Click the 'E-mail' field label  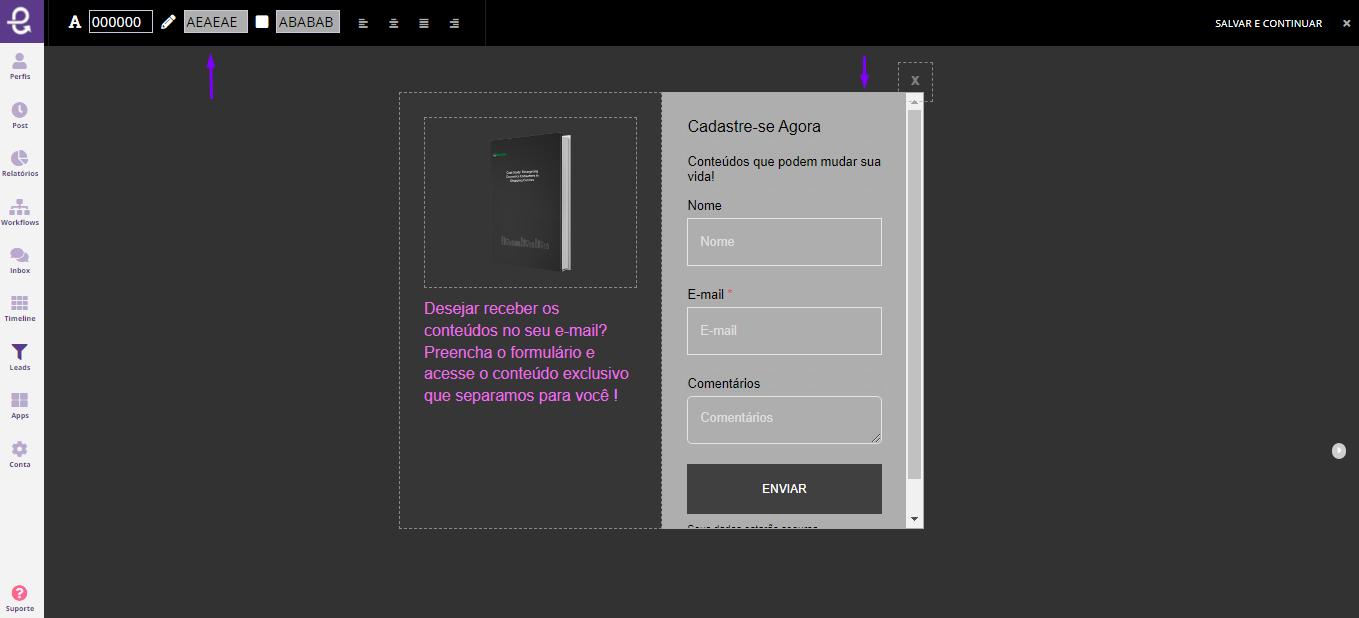tap(706, 295)
